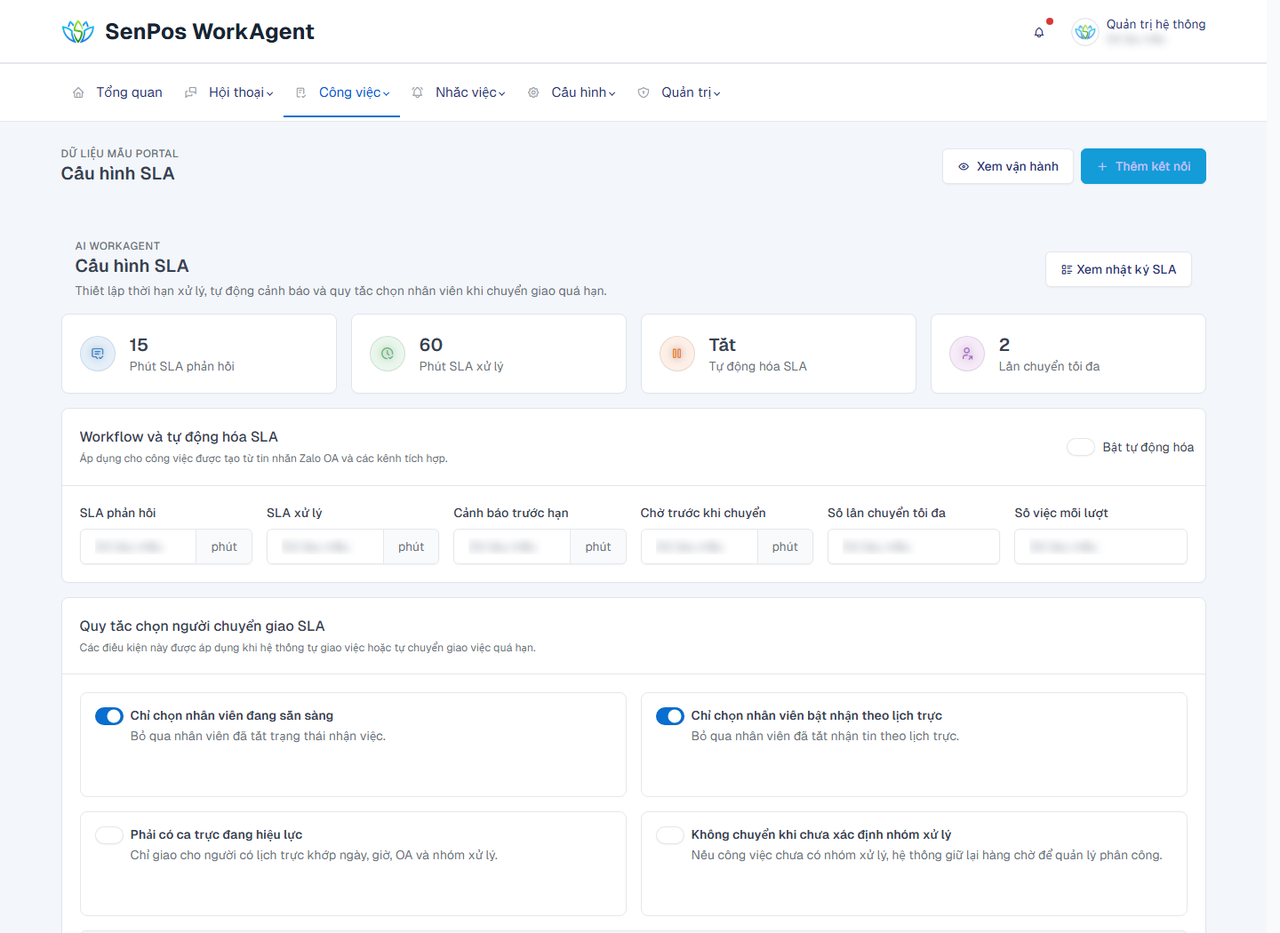Click the green clock SLA processing icon
Screen dimensions: 1280x933
387,354
